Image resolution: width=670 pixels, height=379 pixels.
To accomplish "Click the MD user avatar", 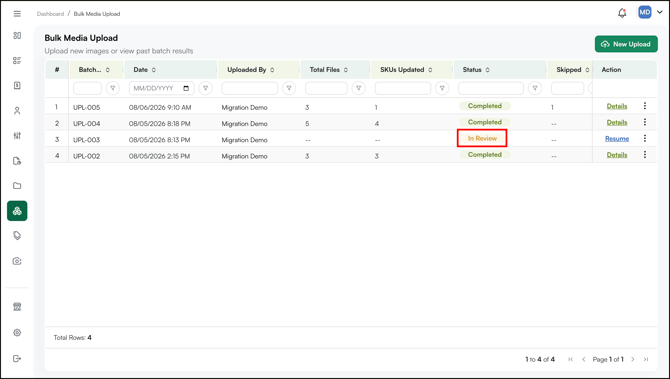I will click(x=644, y=12).
